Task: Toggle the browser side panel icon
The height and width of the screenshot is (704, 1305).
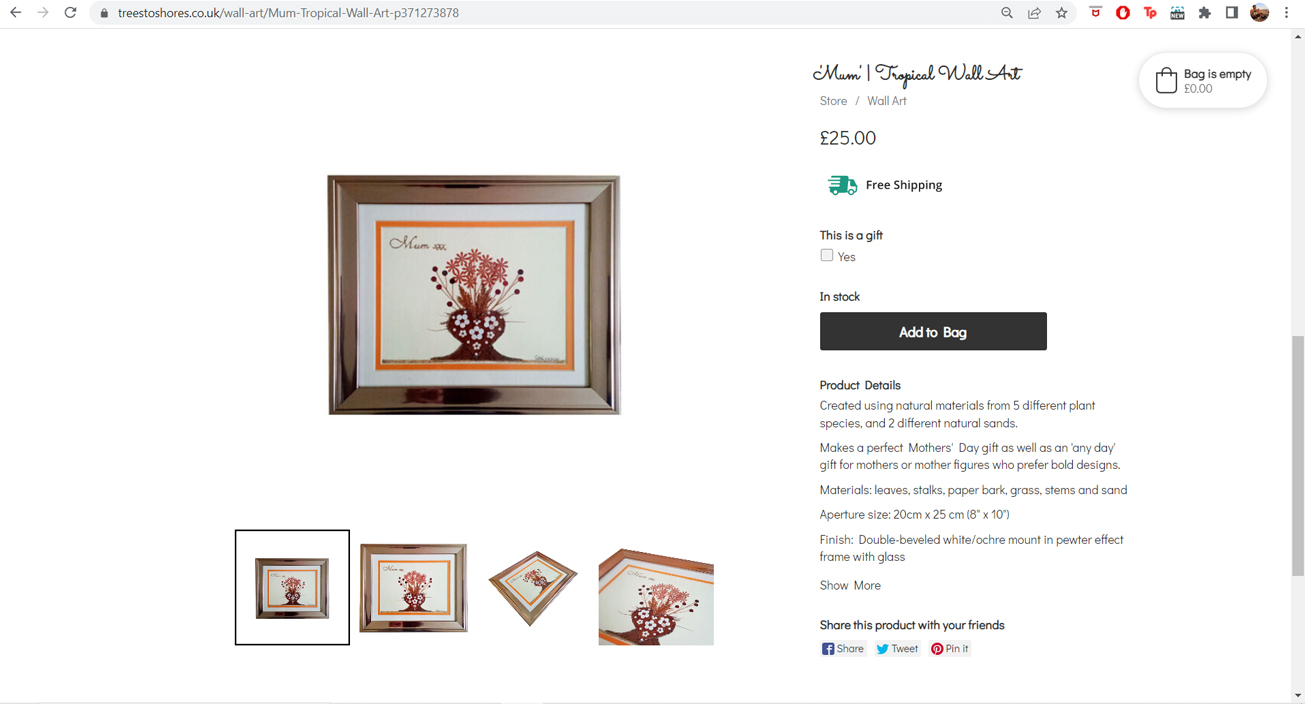Action: 1232,13
